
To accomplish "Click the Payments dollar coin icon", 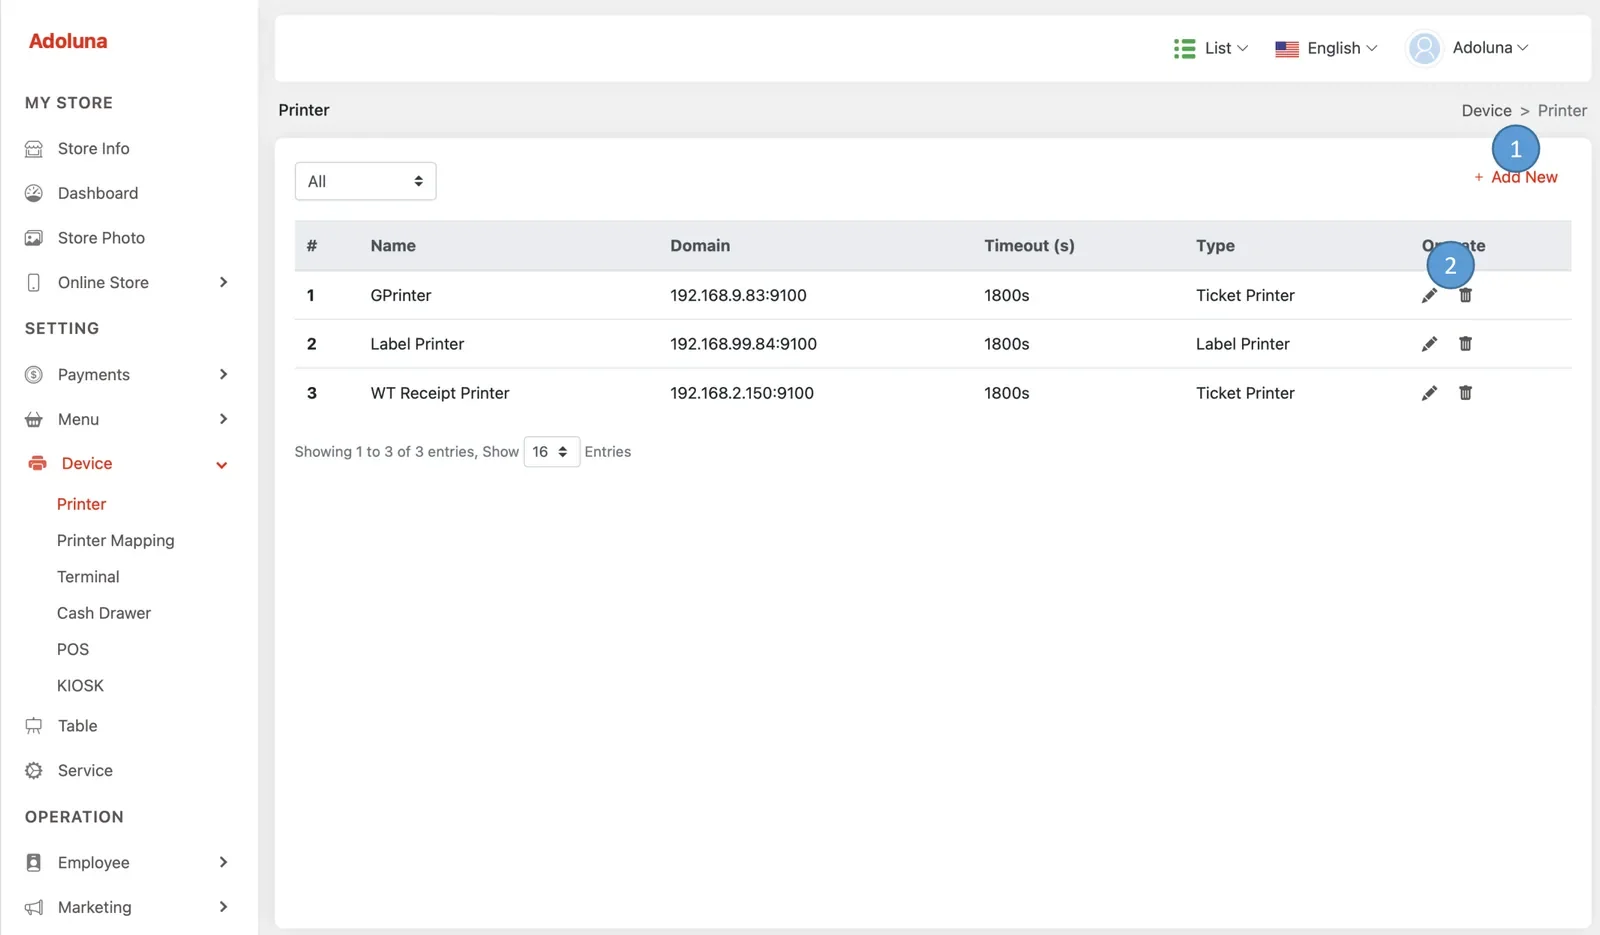I will (x=34, y=375).
